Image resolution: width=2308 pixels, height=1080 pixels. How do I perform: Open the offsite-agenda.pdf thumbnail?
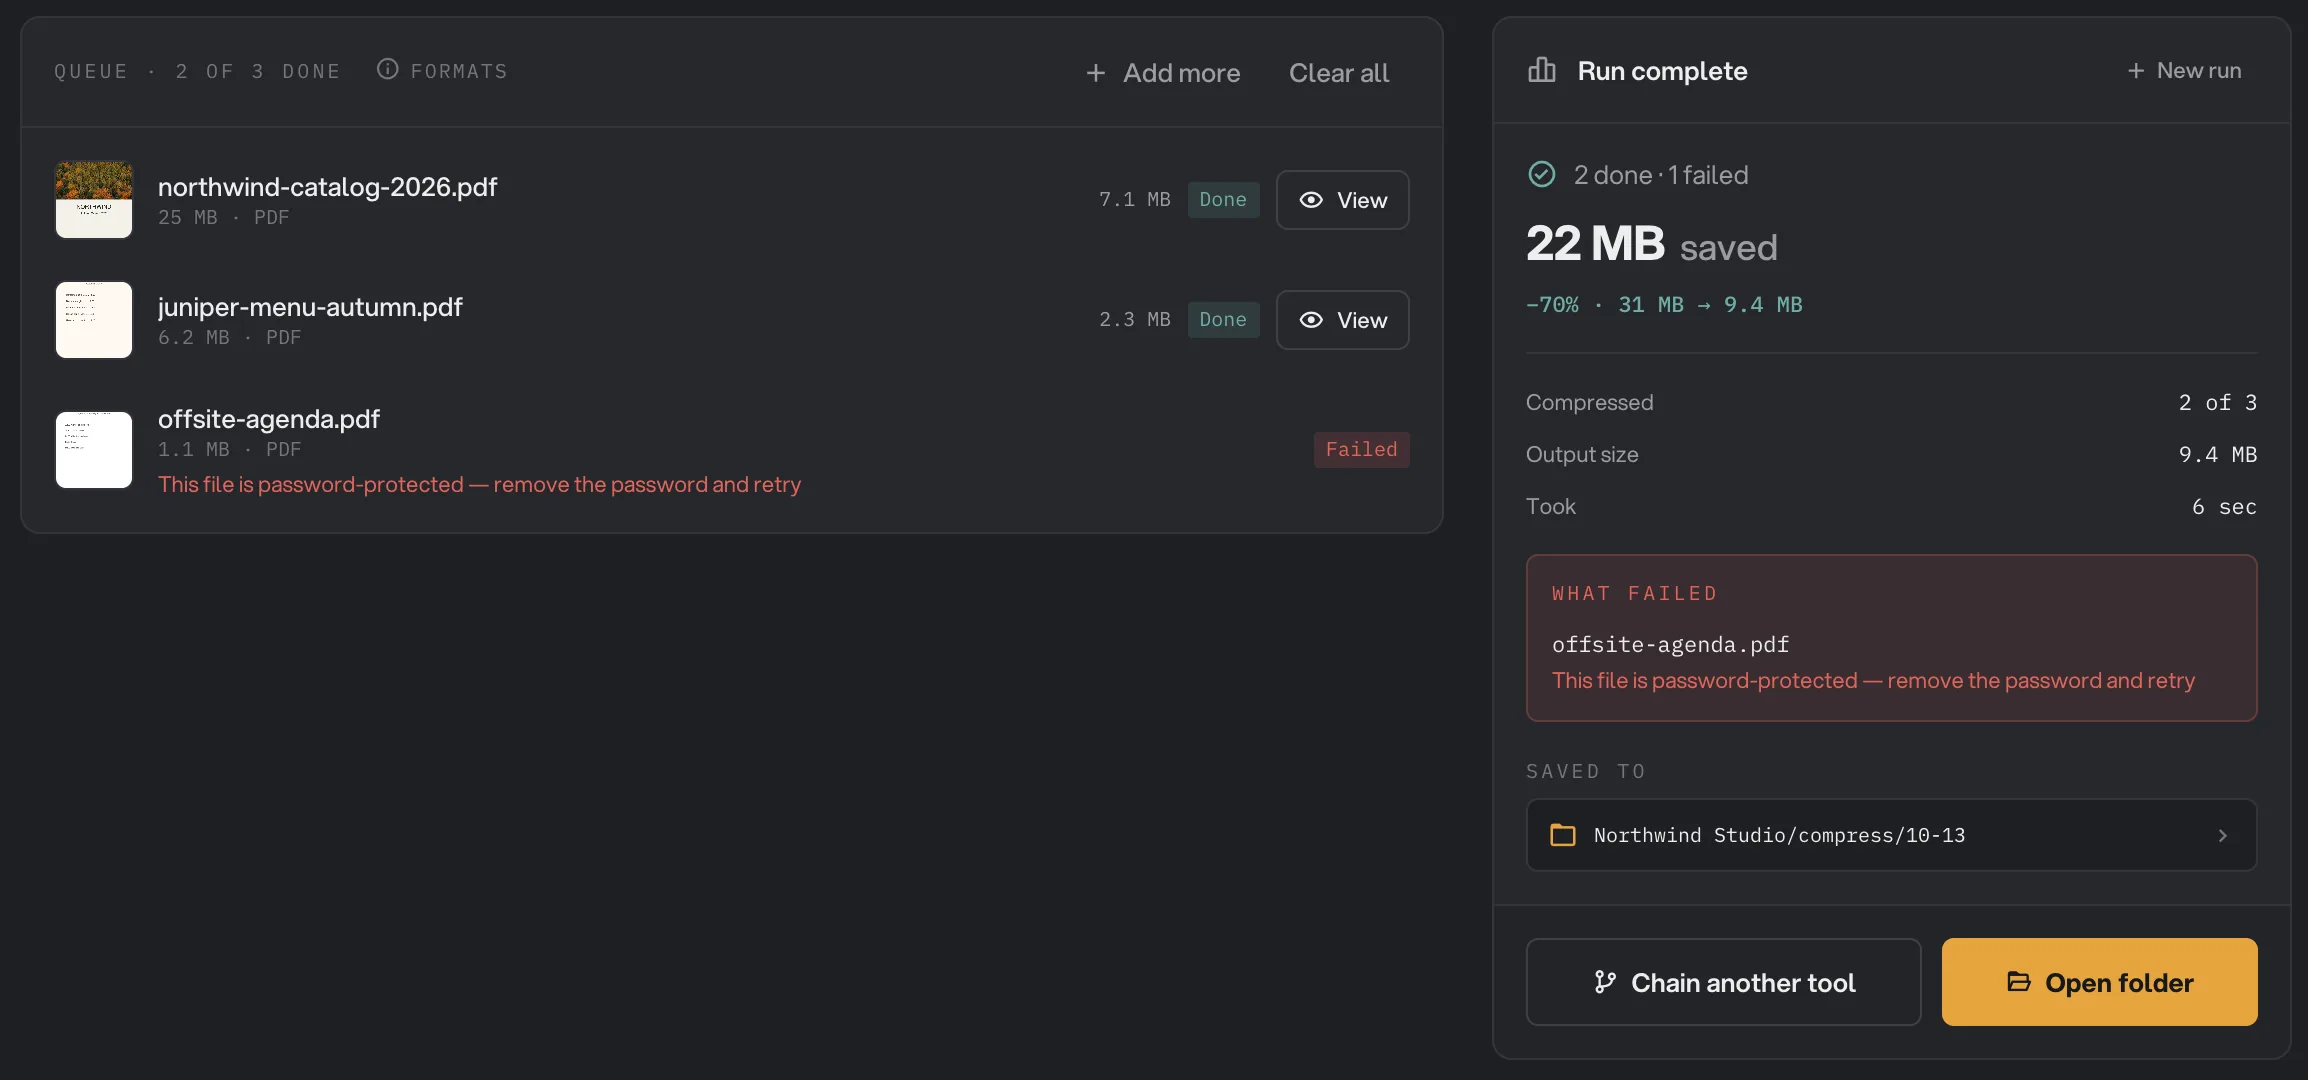[94, 450]
